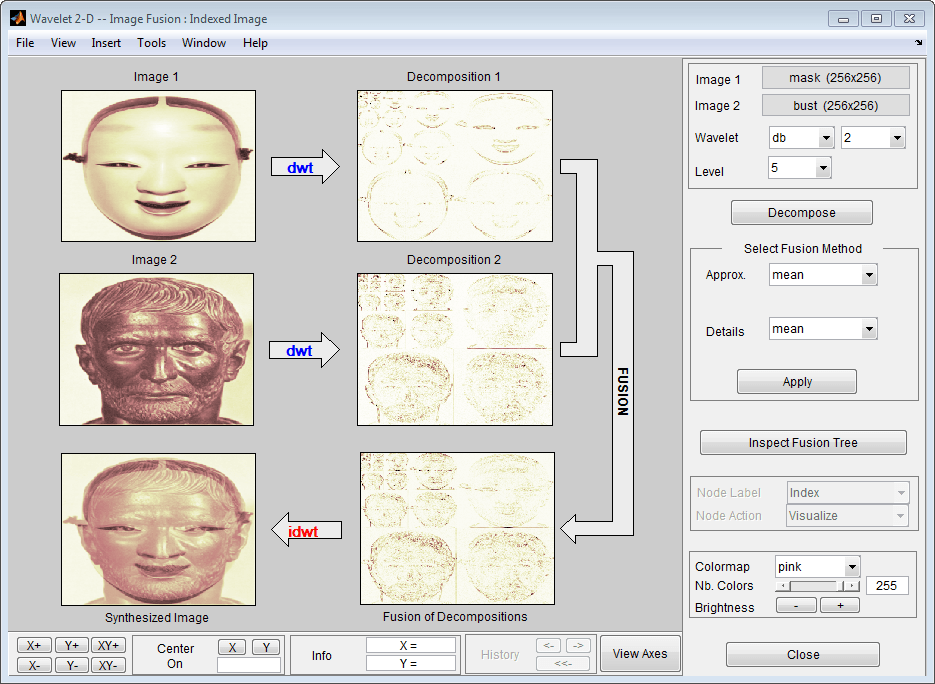
Task: Click the Info Y = field
Action: [410, 663]
